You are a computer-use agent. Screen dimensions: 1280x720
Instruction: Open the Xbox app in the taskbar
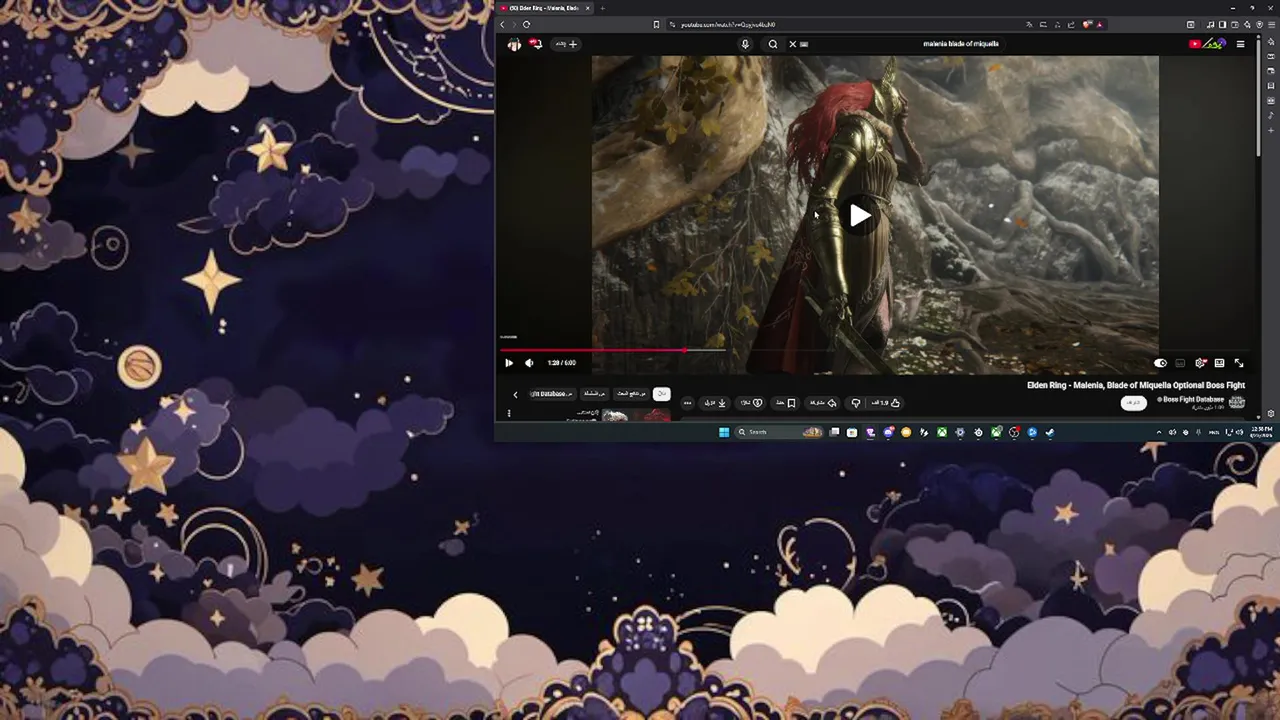pyautogui.click(x=942, y=432)
